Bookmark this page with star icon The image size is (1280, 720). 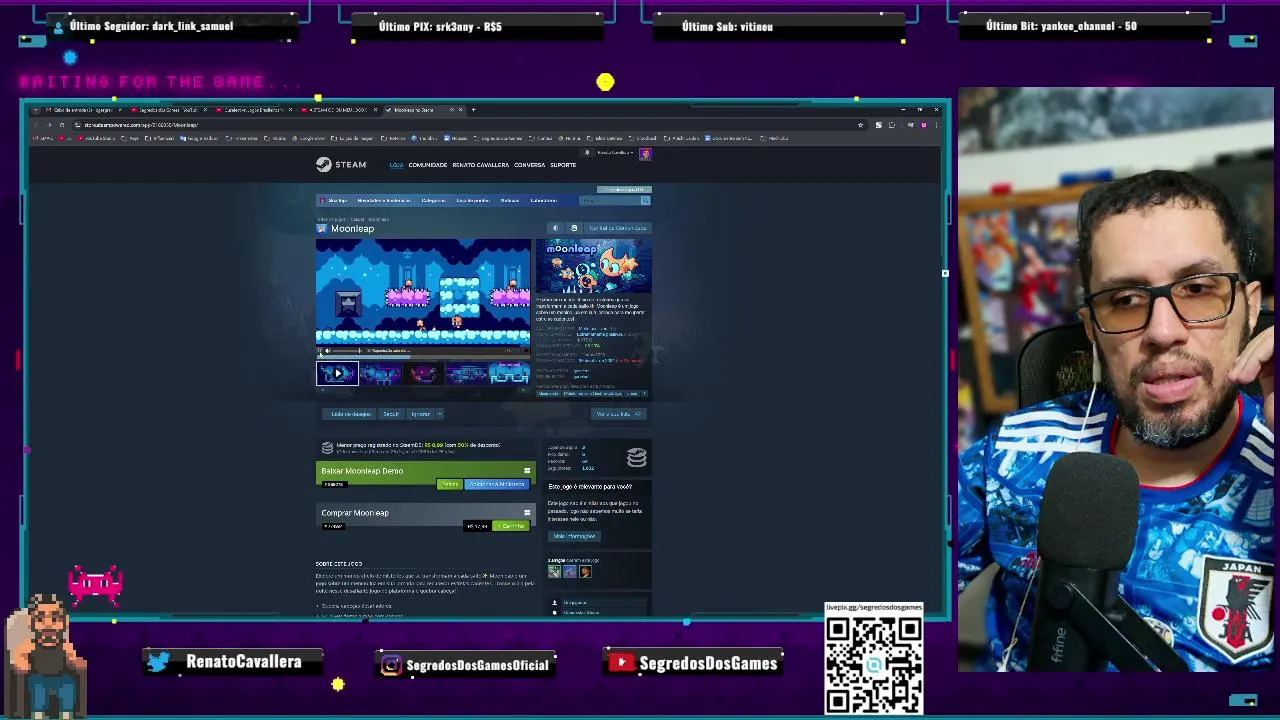pyautogui.click(x=860, y=125)
